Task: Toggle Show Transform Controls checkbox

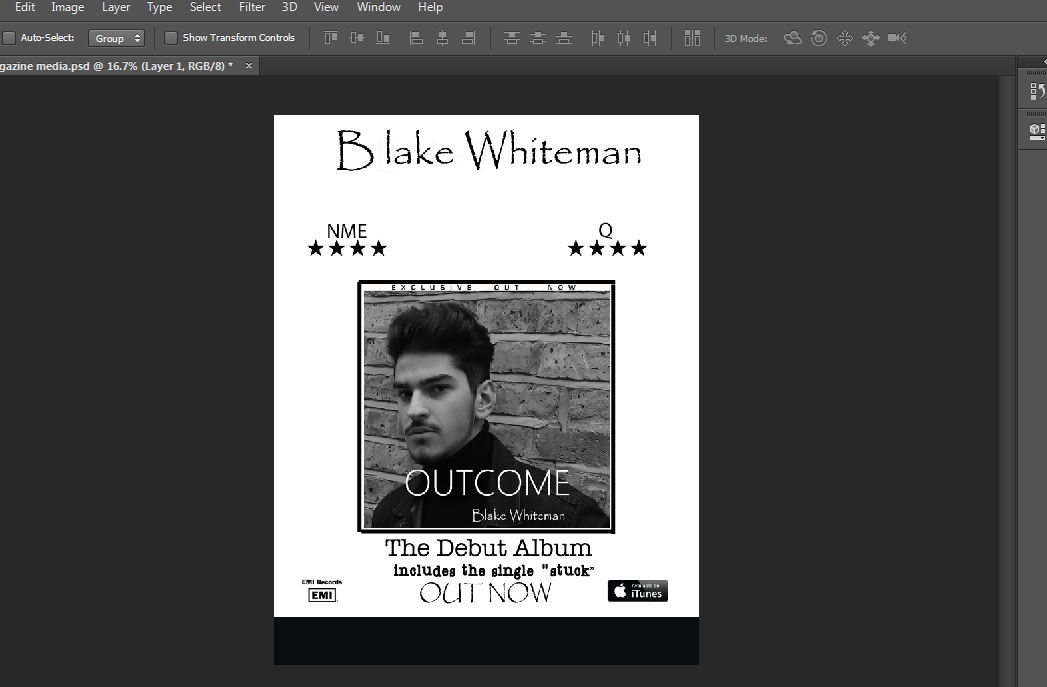Action: [171, 38]
